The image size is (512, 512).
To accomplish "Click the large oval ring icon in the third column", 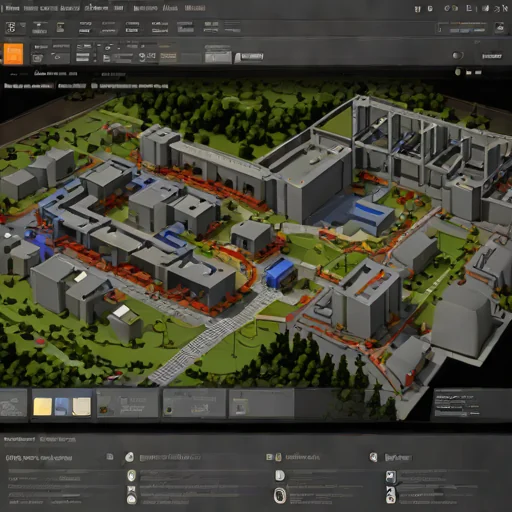I will pos(280,495).
